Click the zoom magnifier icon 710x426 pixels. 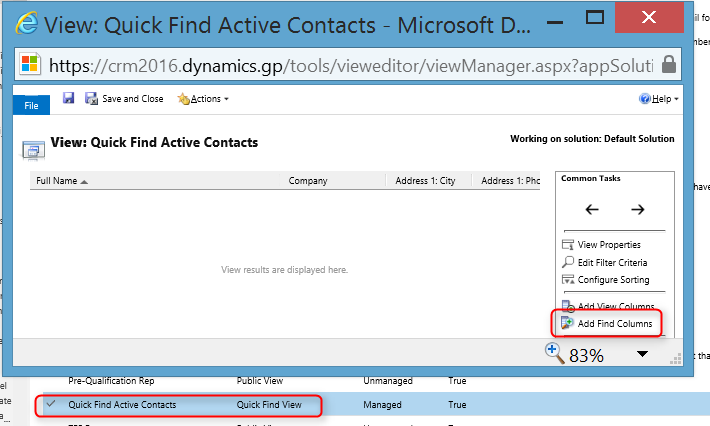554,353
